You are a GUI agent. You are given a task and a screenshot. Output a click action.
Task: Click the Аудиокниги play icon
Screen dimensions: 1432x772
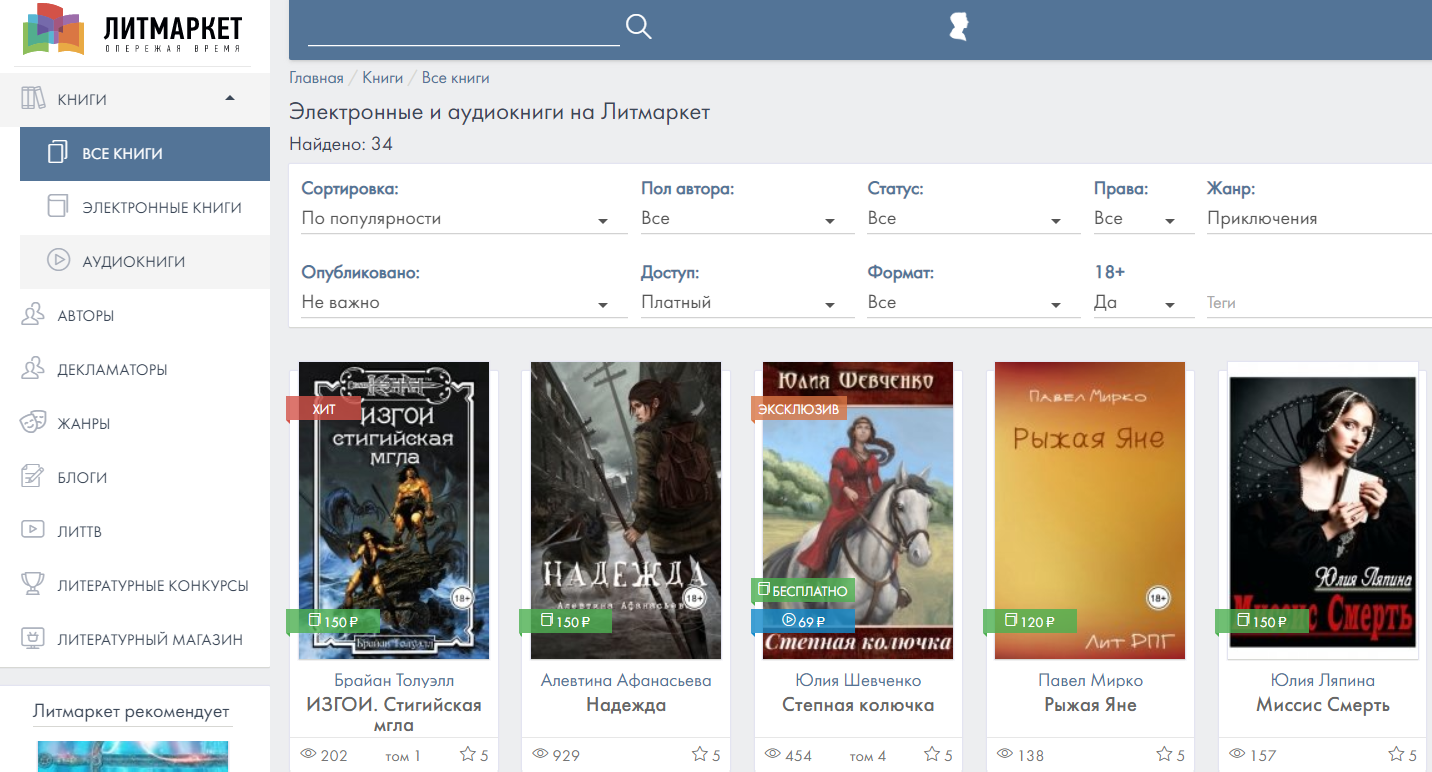[x=57, y=261]
